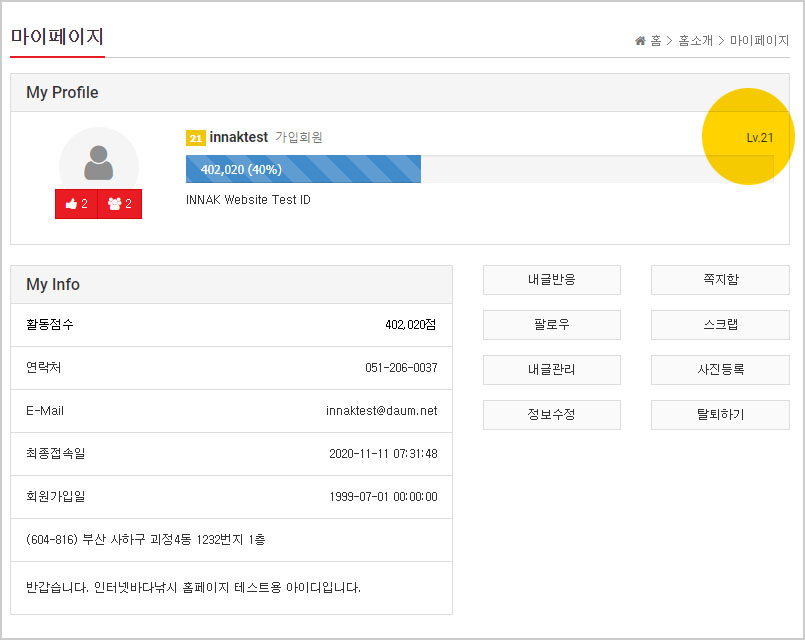The image size is (805, 640).
Task: Click 정보수정 to edit profile
Action: (551, 415)
